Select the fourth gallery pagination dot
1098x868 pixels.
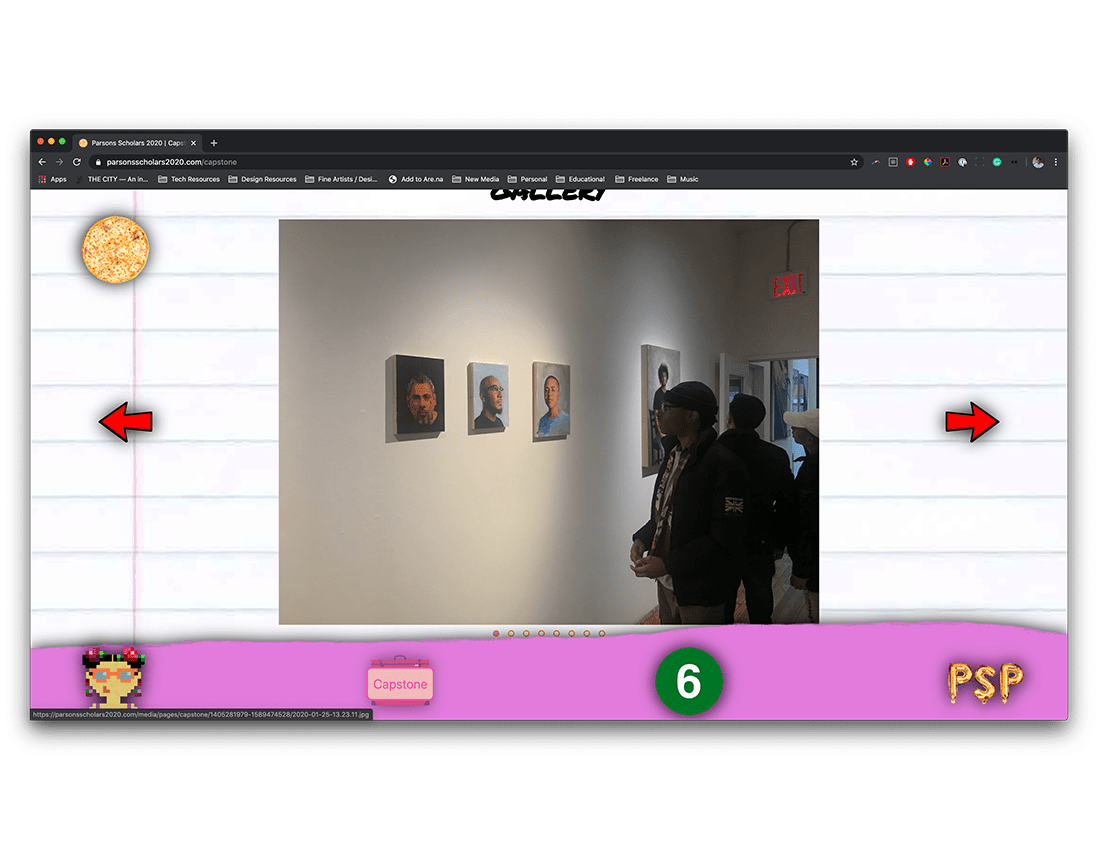(541, 634)
